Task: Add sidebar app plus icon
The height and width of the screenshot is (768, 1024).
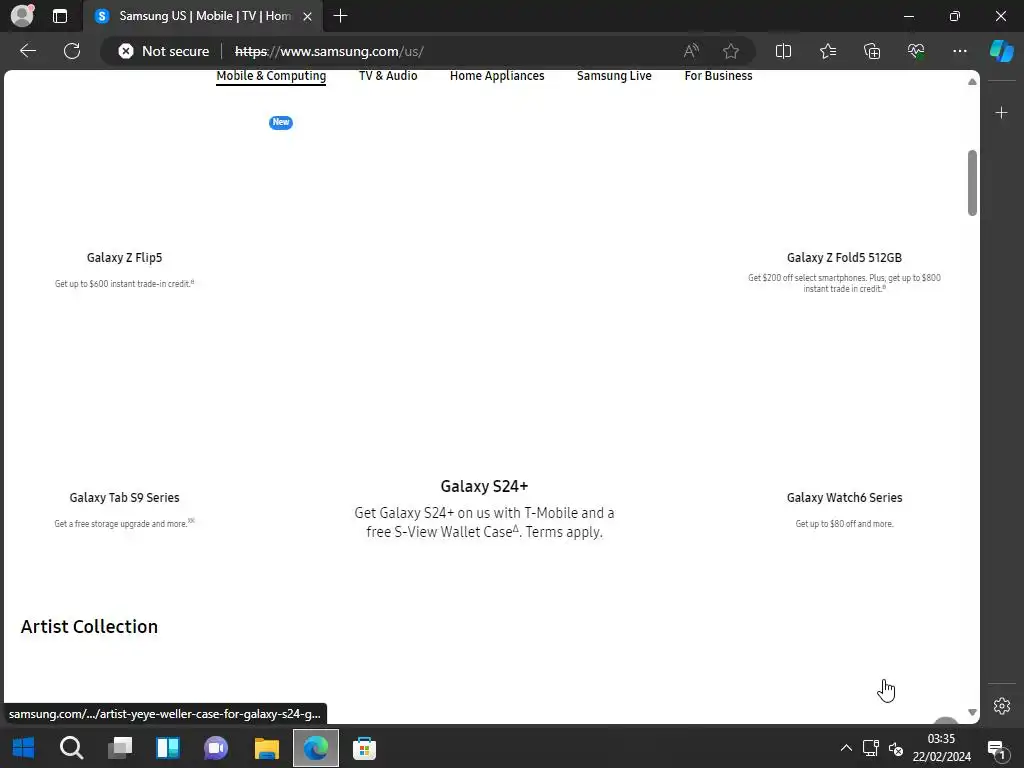Action: click(1001, 113)
